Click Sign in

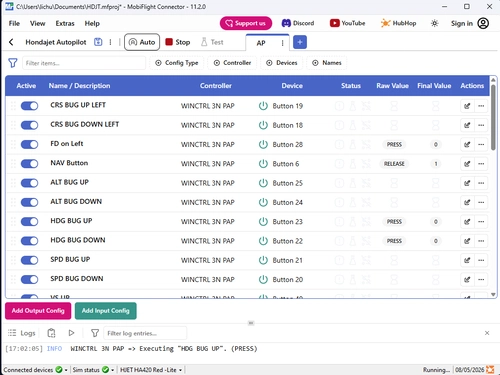point(462,23)
